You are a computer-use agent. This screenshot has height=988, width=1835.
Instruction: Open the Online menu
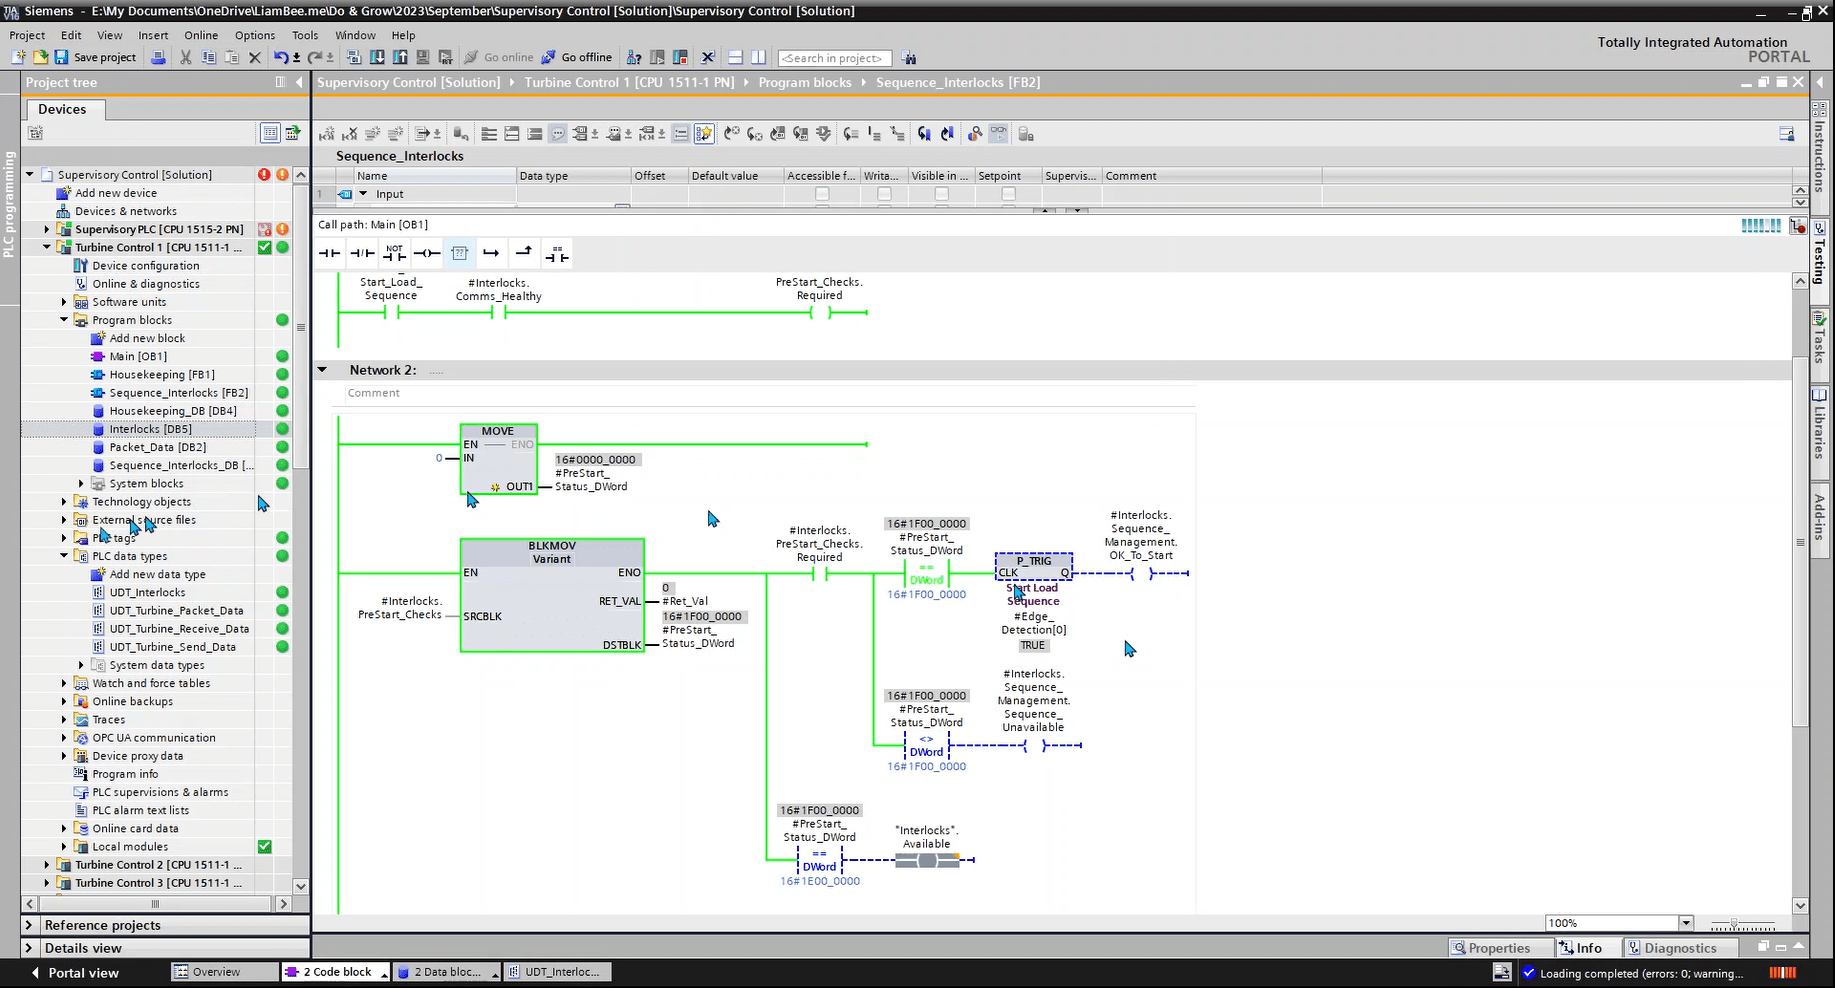[x=200, y=35]
